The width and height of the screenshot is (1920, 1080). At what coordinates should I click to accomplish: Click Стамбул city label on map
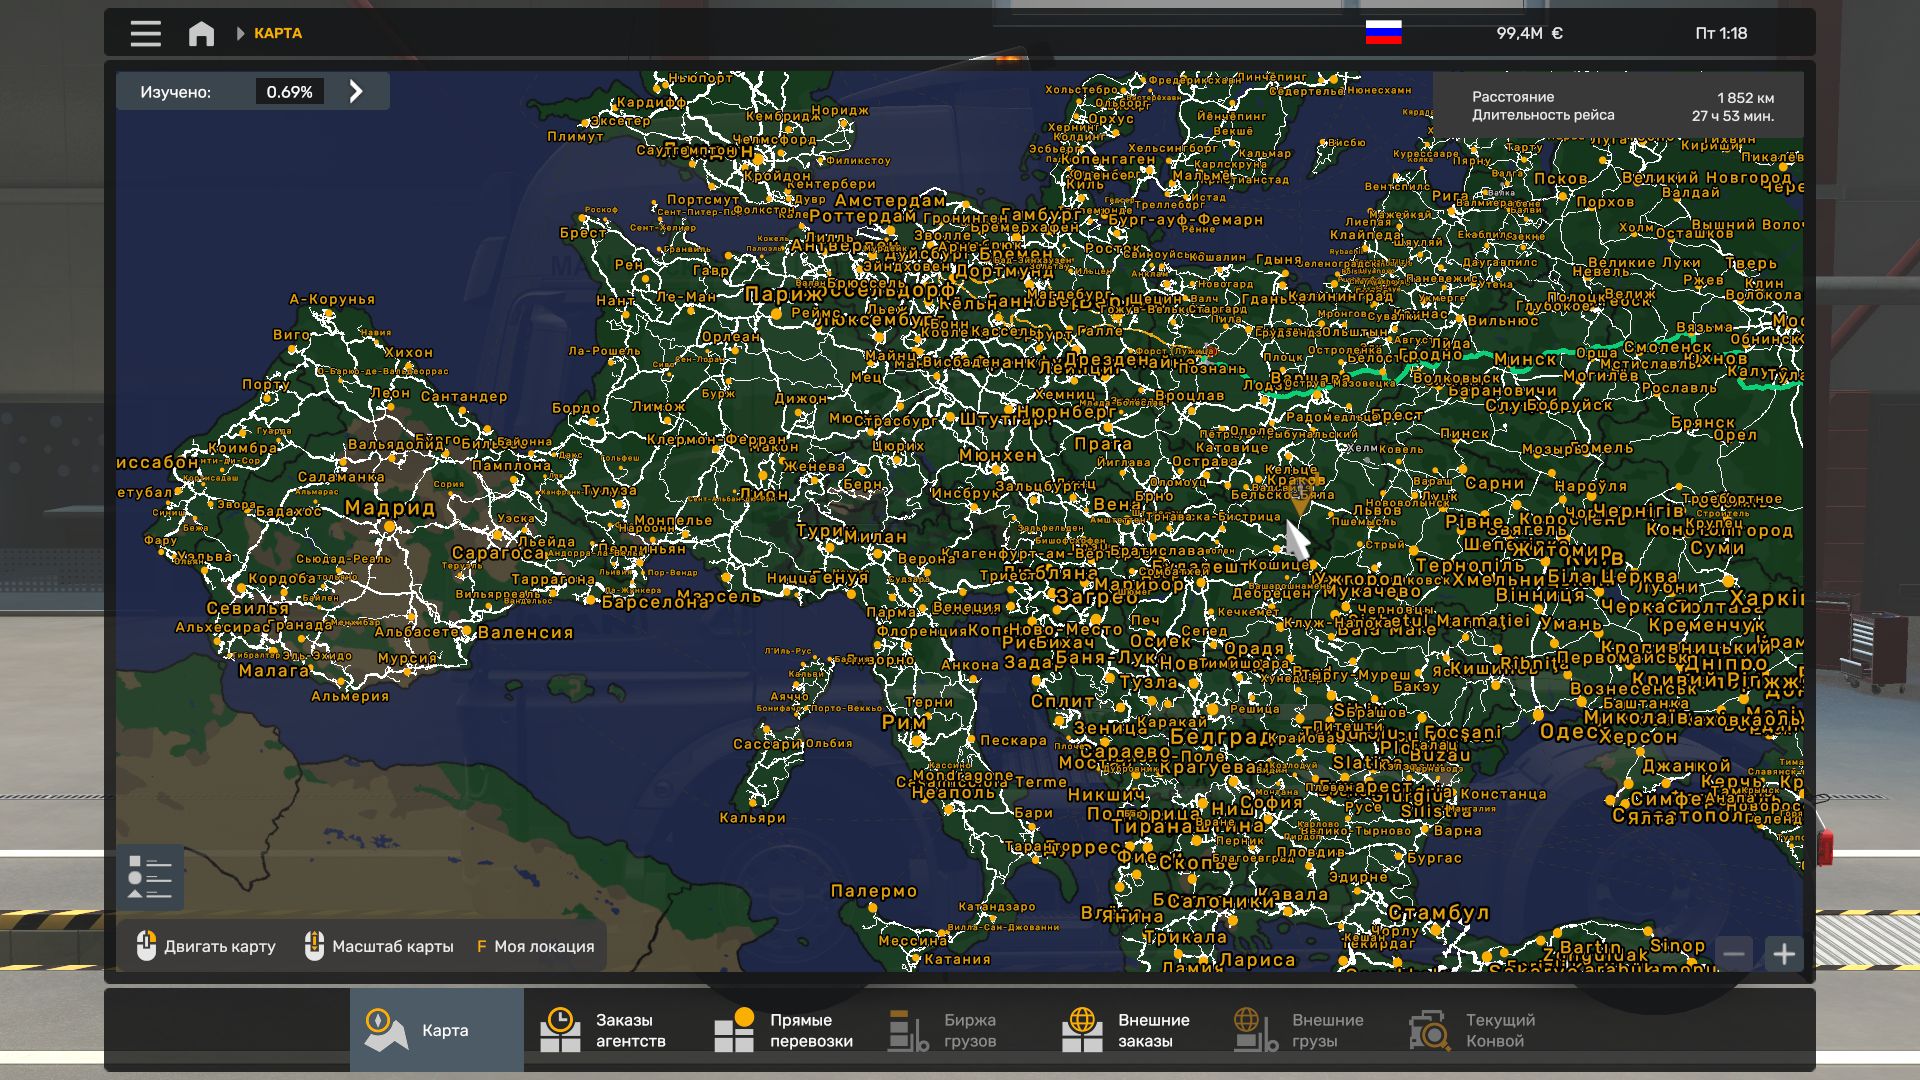tap(1439, 913)
